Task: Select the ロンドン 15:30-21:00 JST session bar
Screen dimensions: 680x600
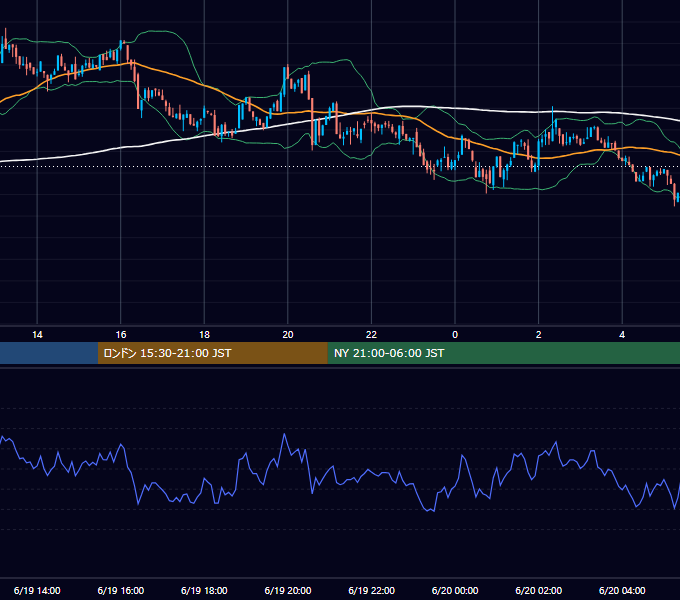Action: click(x=212, y=353)
